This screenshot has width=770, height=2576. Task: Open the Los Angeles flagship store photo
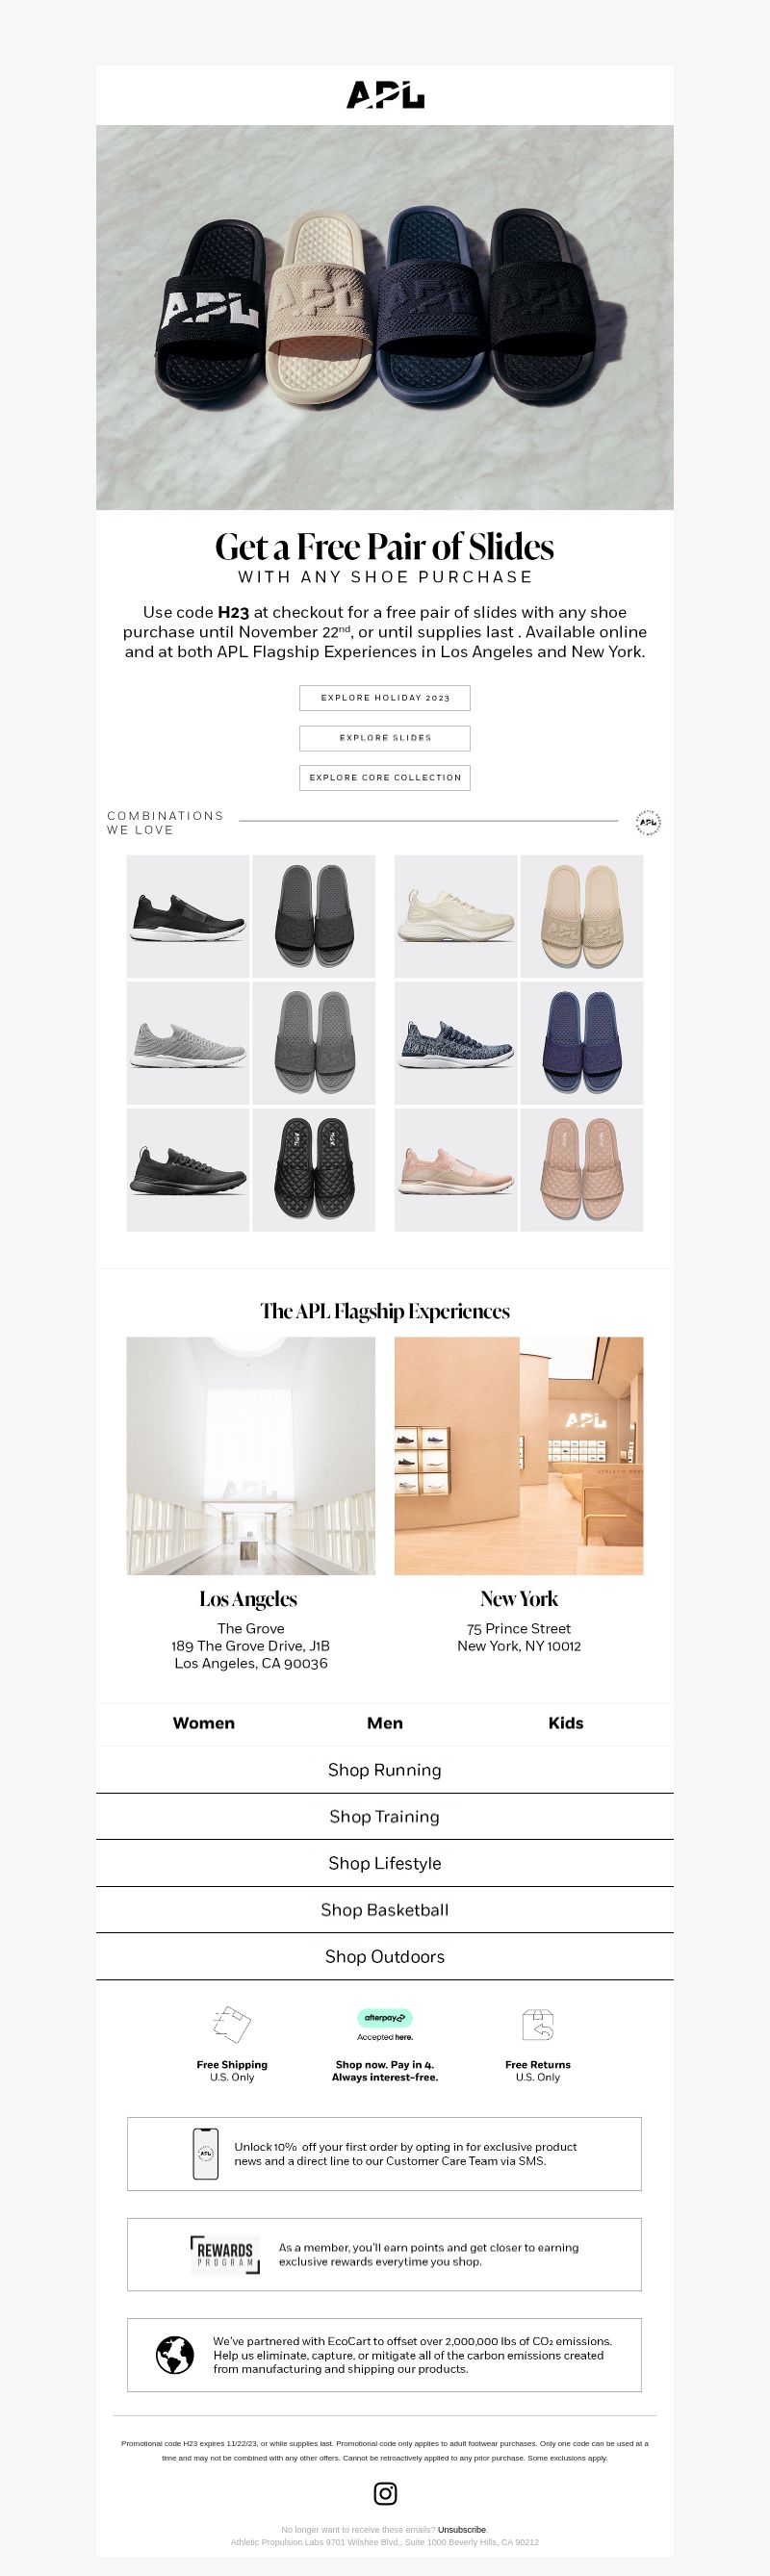tap(251, 1456)
